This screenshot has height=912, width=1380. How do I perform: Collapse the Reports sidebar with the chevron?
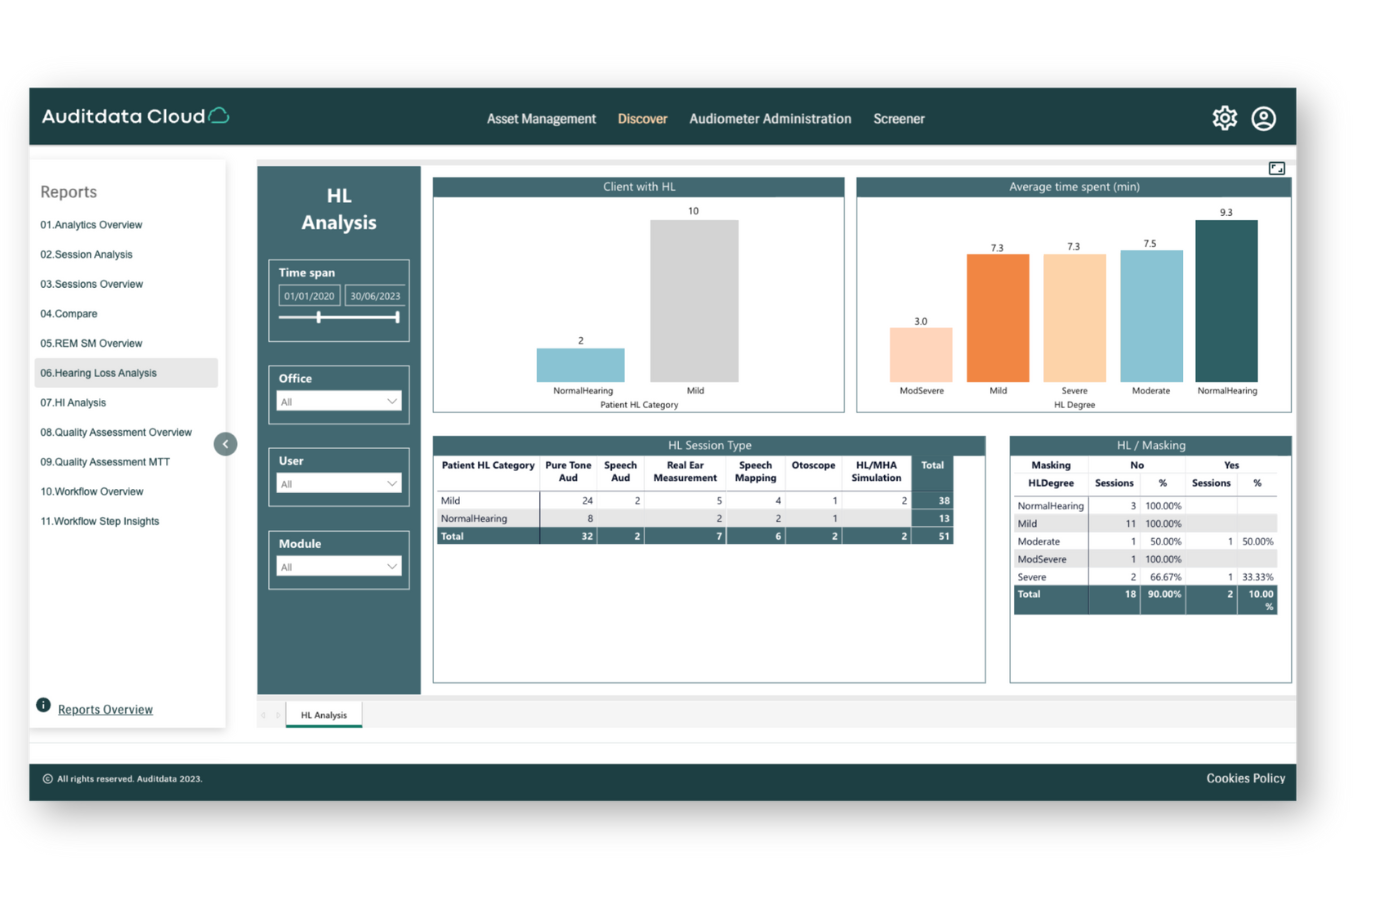[225, 443]
